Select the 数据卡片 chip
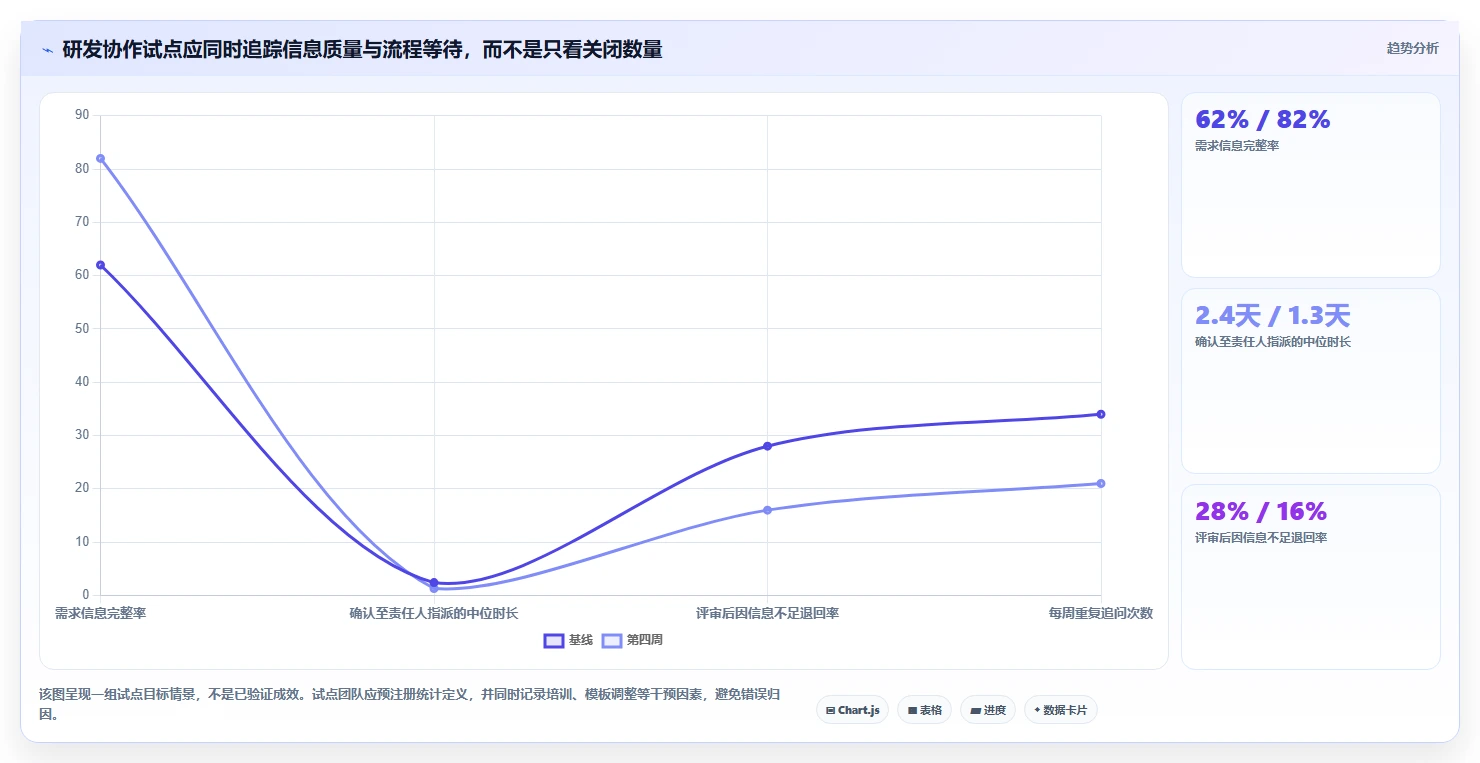 coord(1061,710)
